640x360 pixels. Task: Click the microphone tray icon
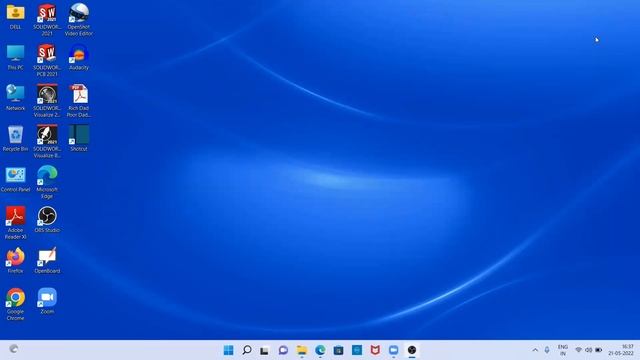547,350
